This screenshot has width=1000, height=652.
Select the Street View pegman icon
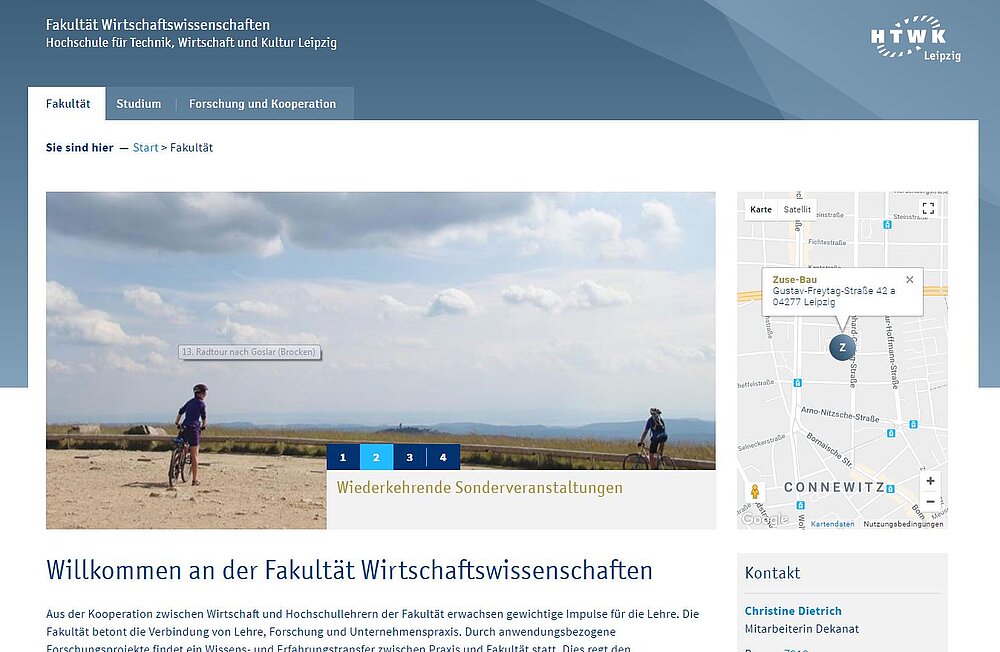[x=755, y=491]
